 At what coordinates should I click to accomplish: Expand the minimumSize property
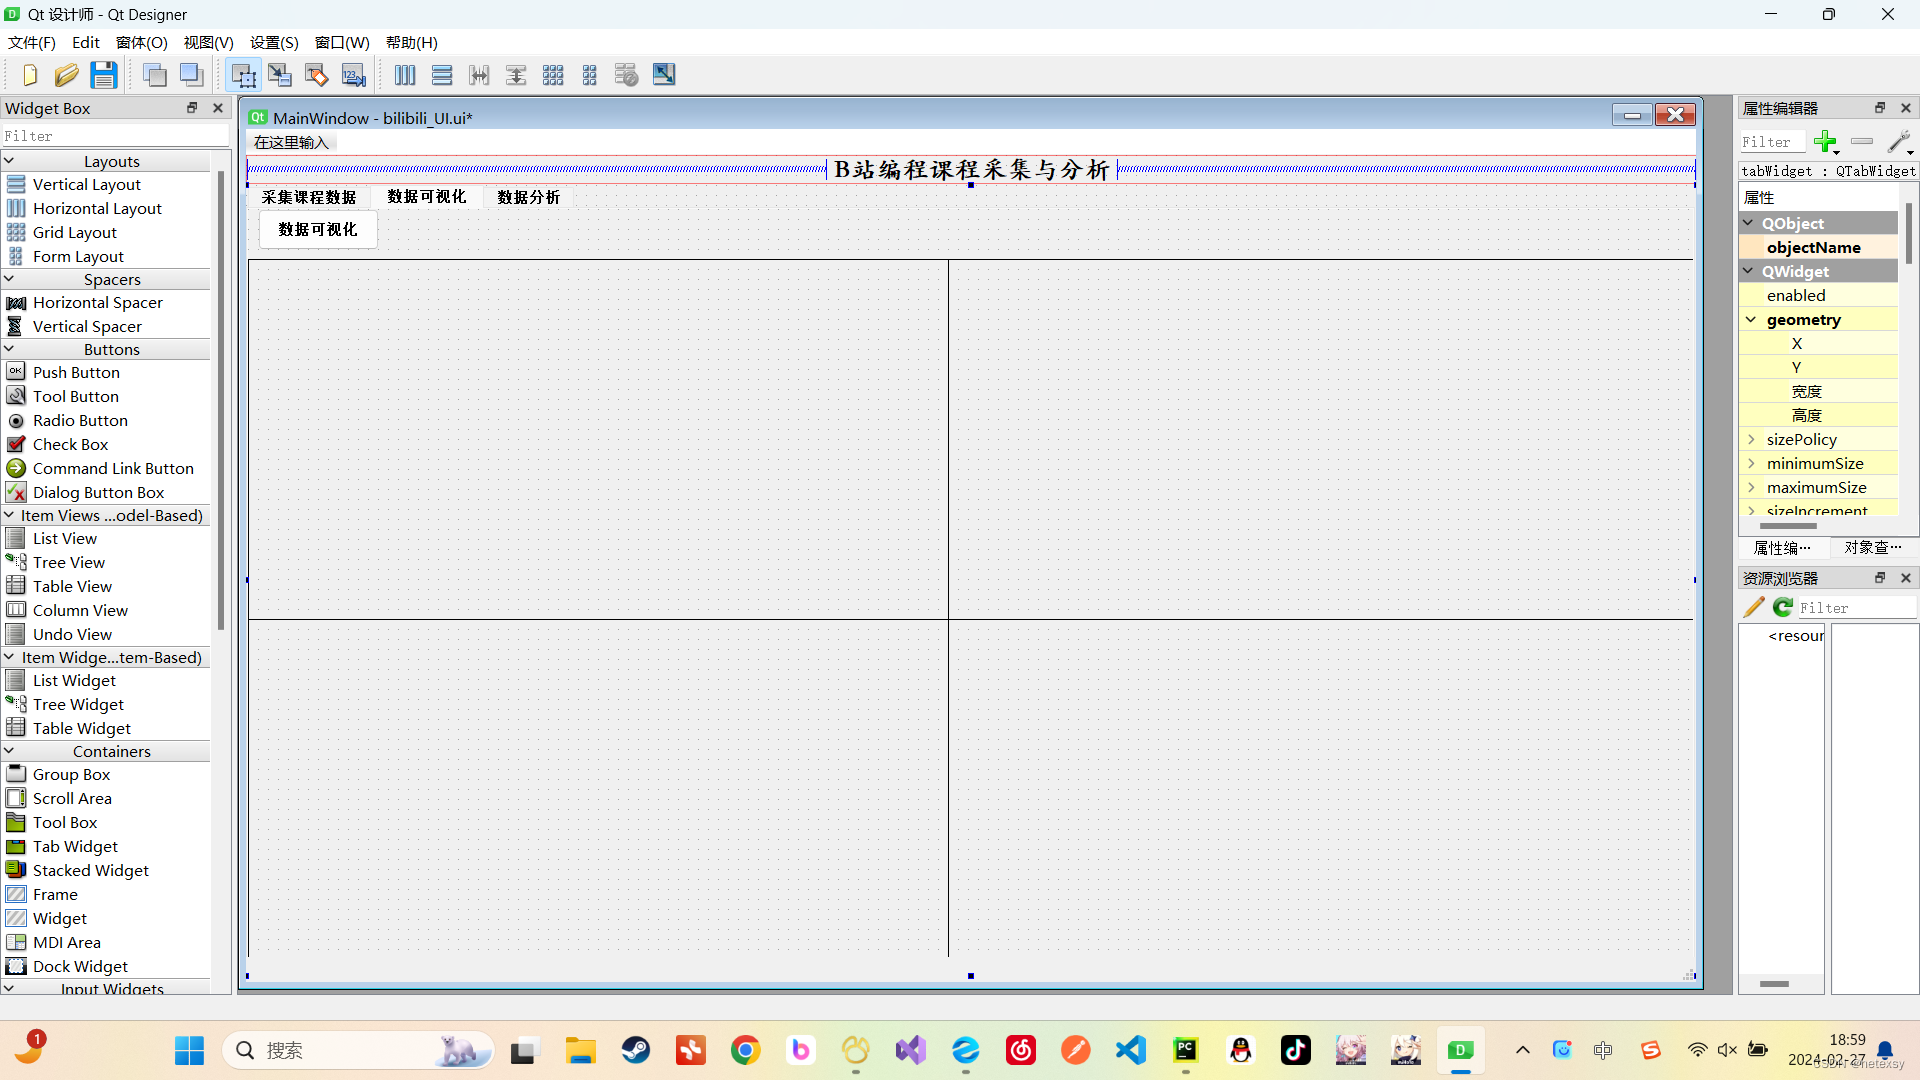tap(1751, 463)
